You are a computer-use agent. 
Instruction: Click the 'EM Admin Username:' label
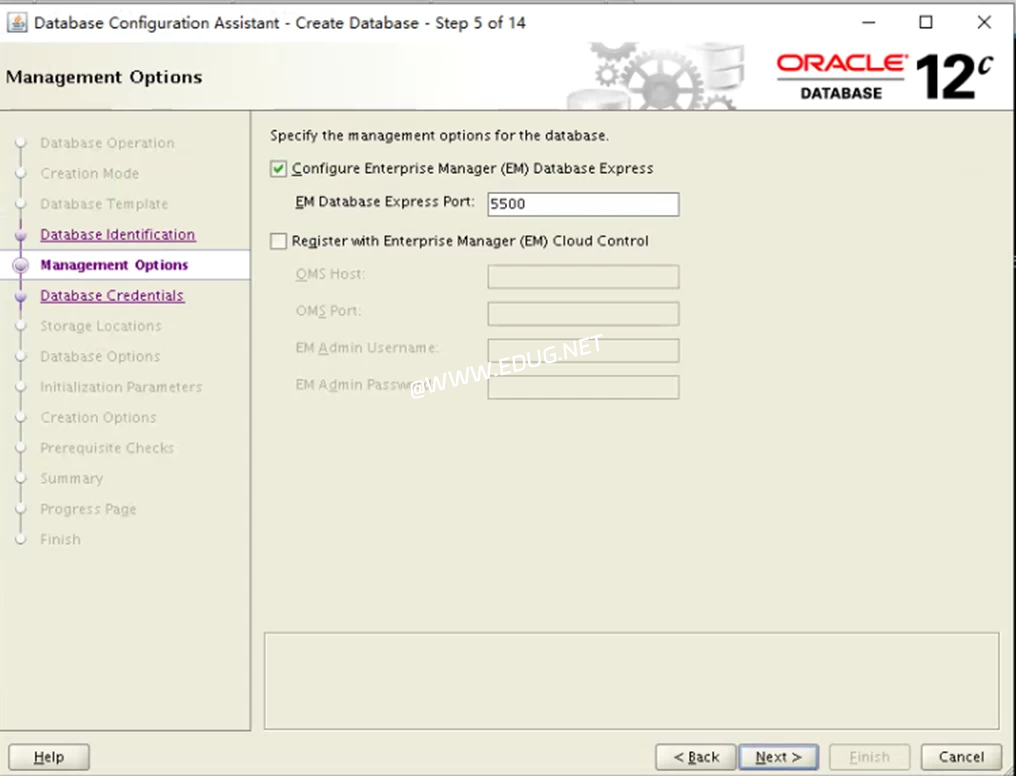pos(367,348)
